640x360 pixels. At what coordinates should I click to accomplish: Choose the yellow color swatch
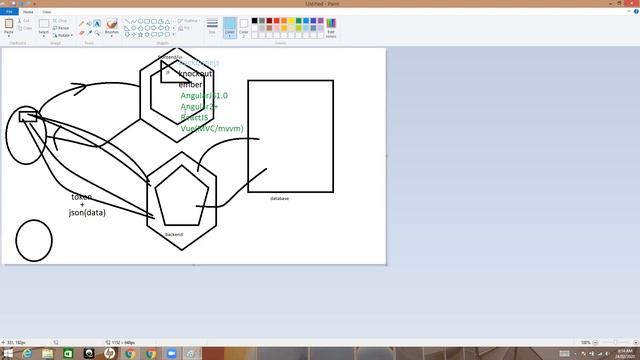(291, 20)
